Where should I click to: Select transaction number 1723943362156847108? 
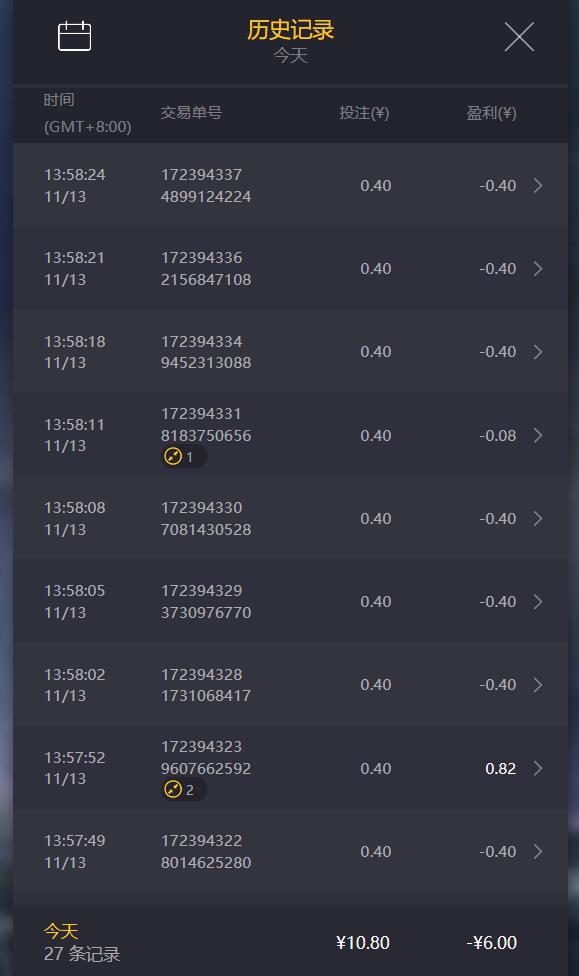(x=206, y=269)
